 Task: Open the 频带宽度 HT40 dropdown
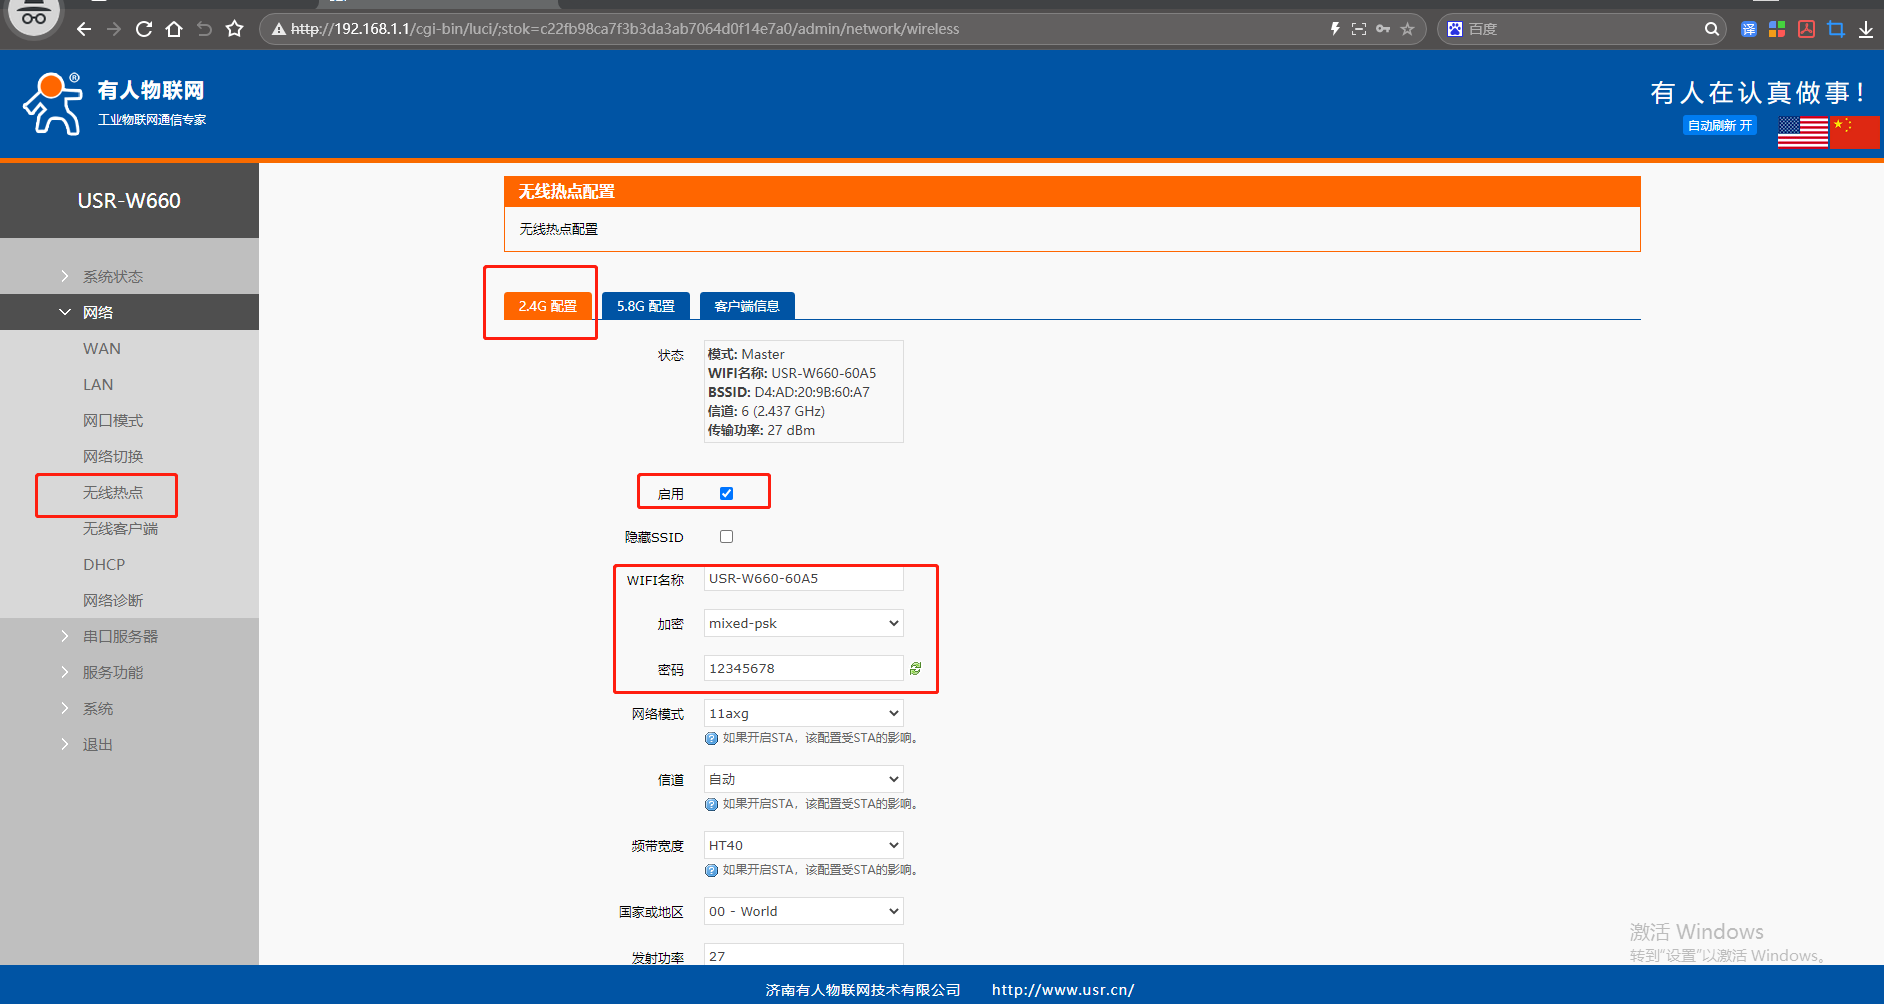(x=803, y=845)
